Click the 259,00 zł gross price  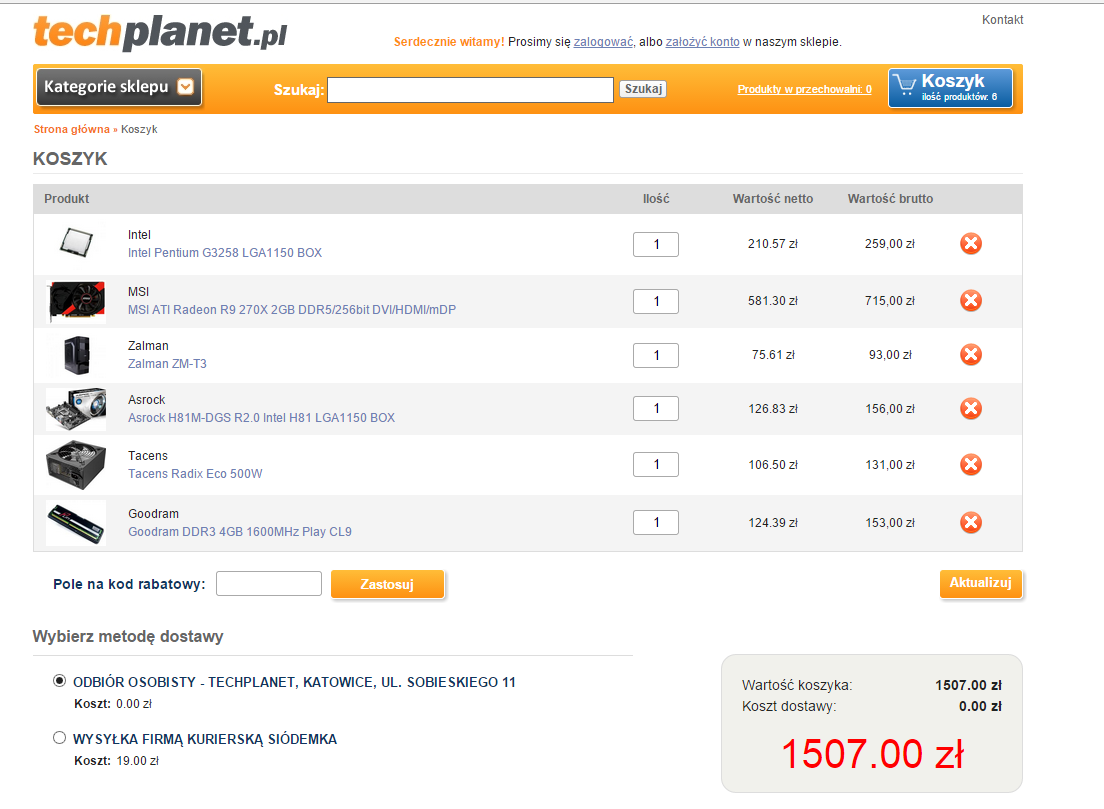tap(890, 244)
